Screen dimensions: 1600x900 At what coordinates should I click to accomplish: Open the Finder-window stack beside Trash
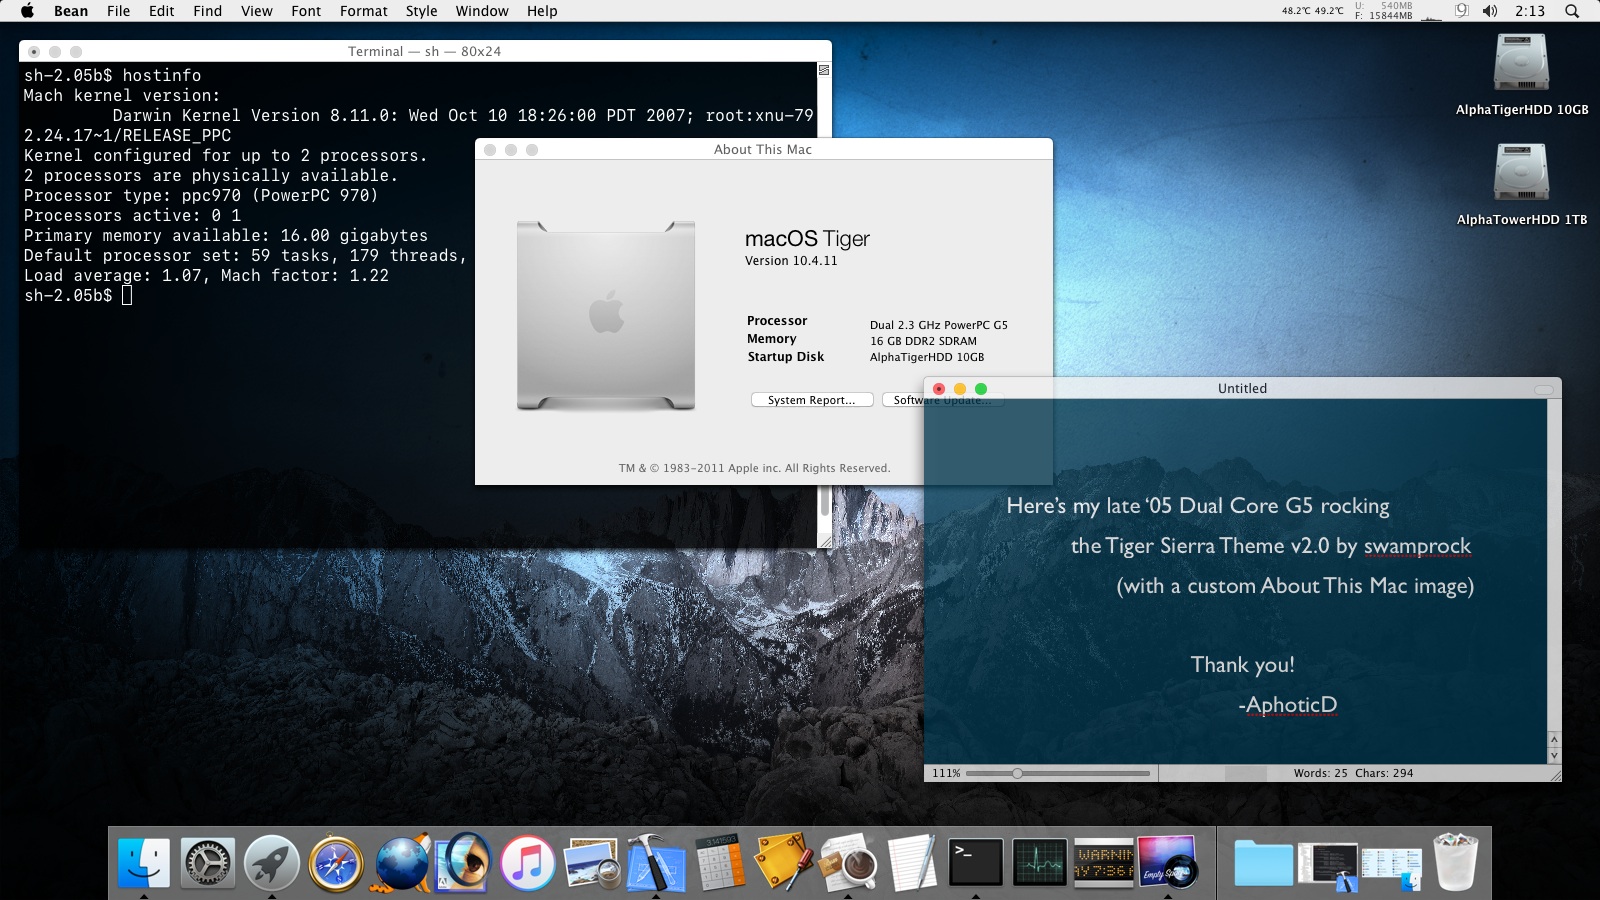point(1392,868)
